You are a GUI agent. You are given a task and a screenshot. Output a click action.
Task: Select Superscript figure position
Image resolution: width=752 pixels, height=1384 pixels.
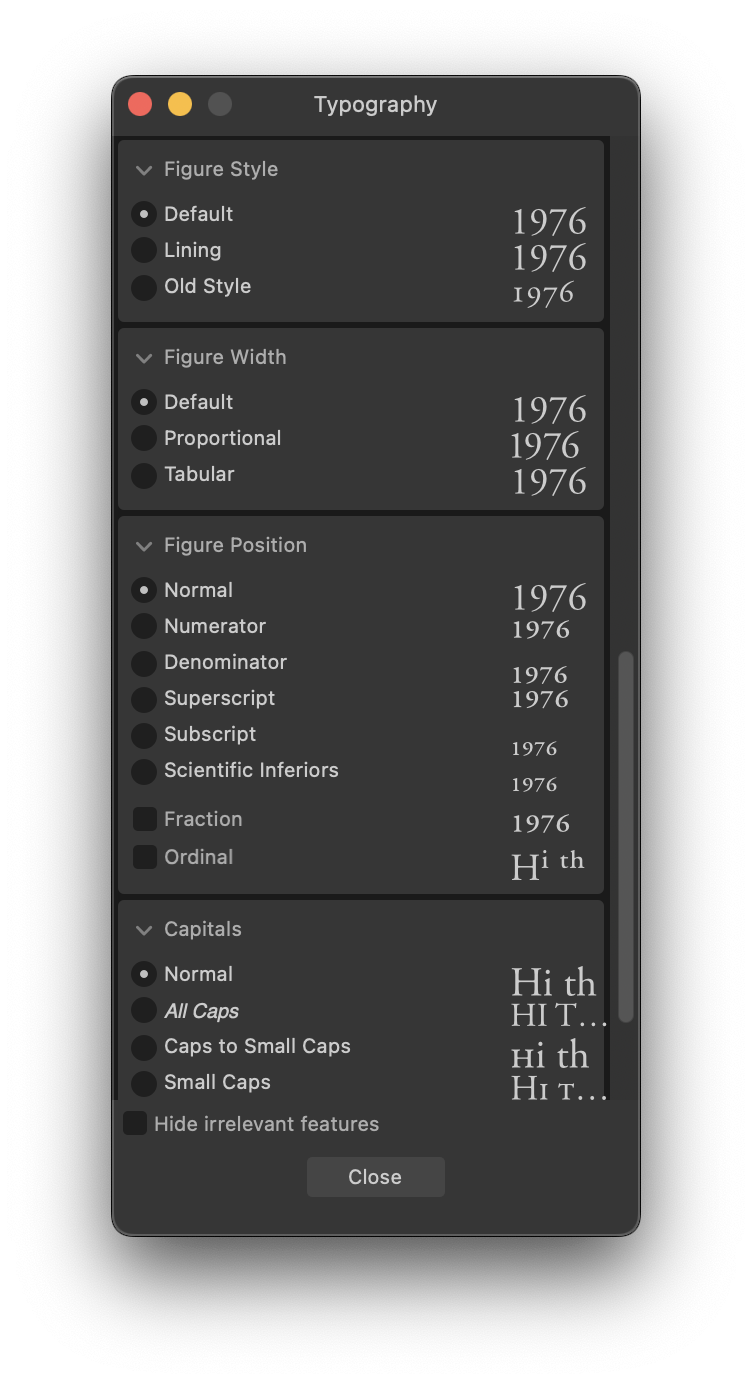point(143,699)
